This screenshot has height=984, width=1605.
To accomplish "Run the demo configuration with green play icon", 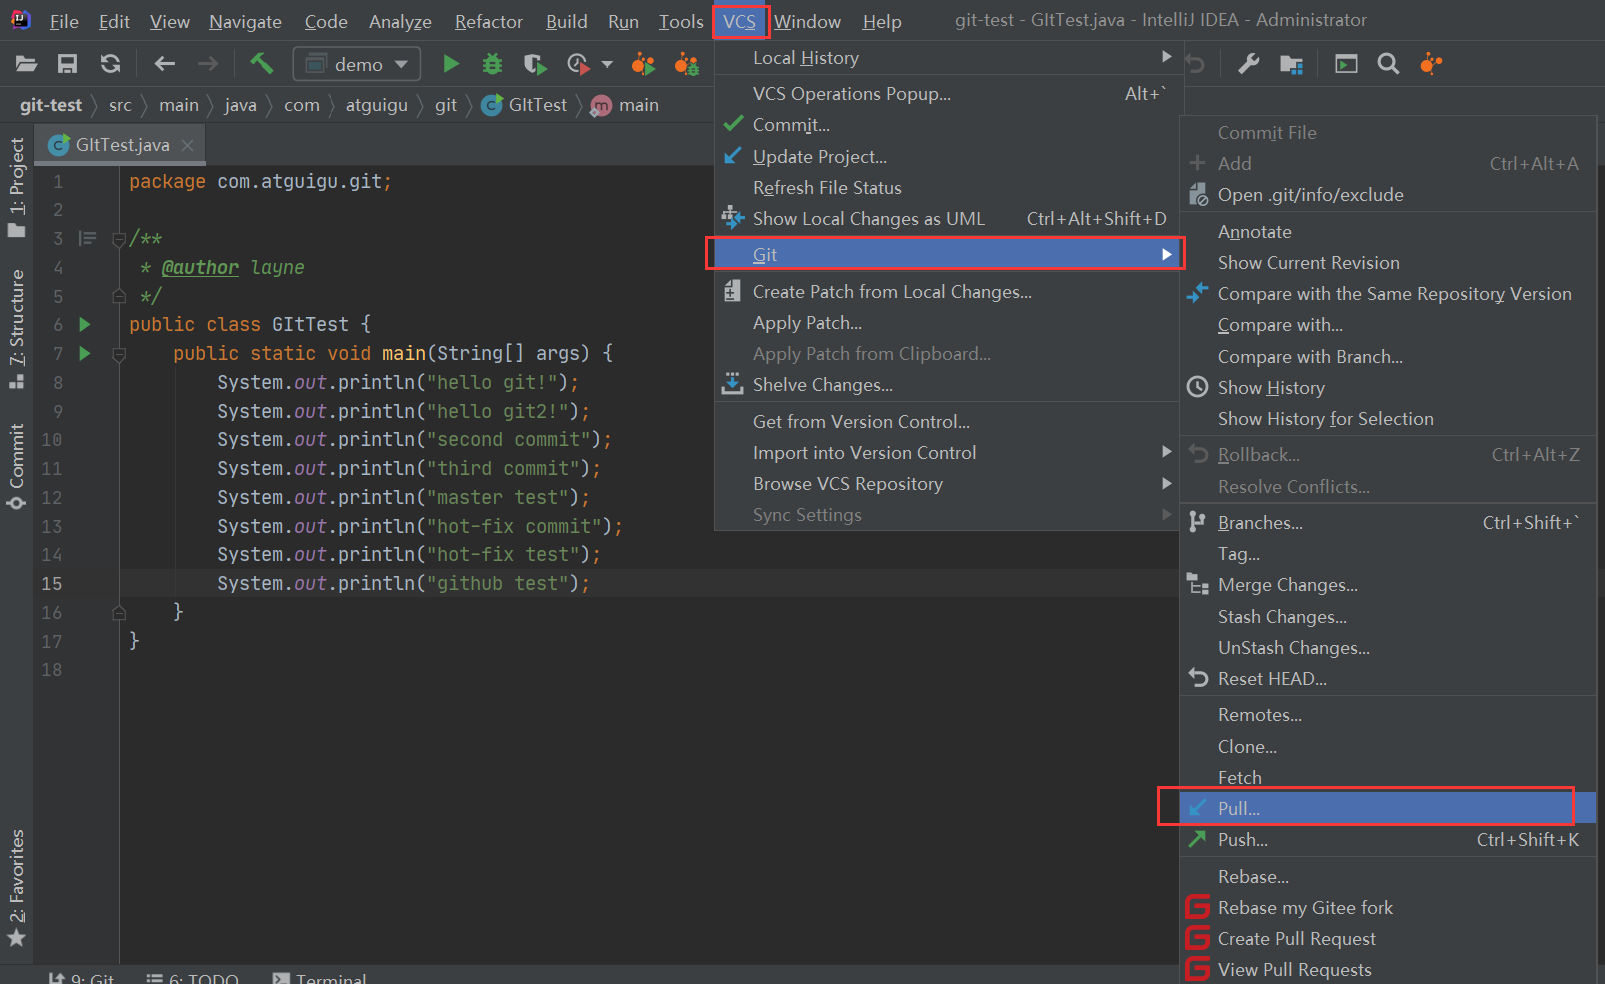I will click(x=451, y=64).
